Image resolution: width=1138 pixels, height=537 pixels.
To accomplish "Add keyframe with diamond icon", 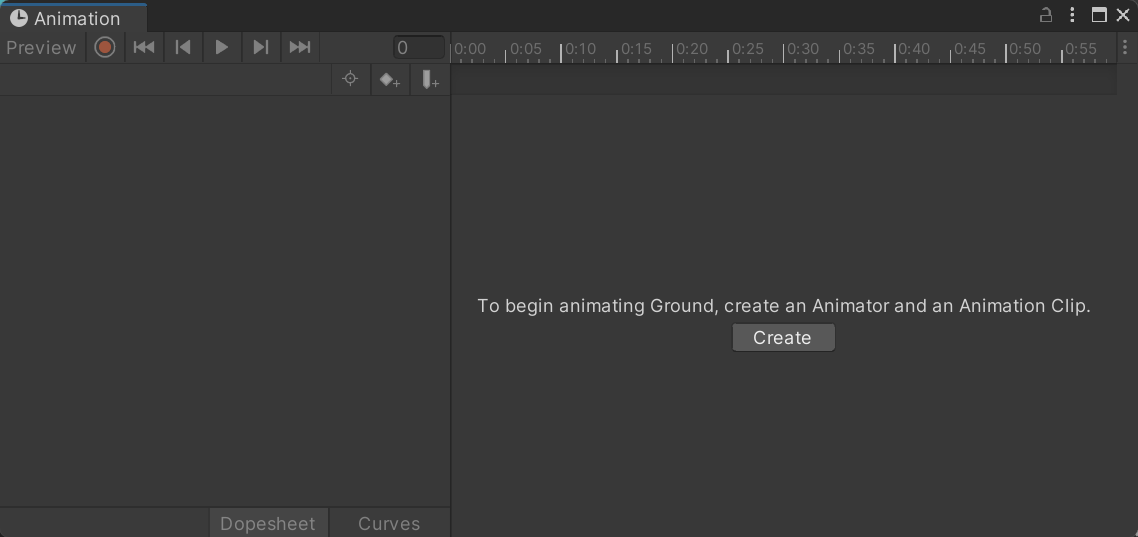I will click(390, 80).
